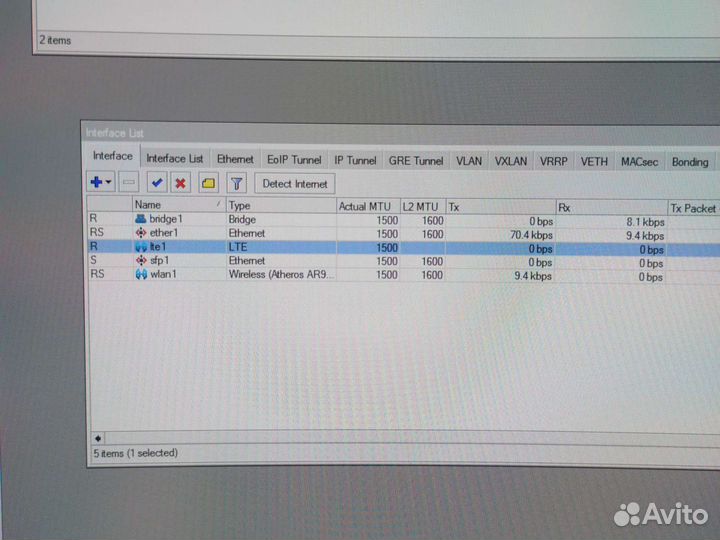
Task: Switch to the Interface tab
Action: click(112, 156)
